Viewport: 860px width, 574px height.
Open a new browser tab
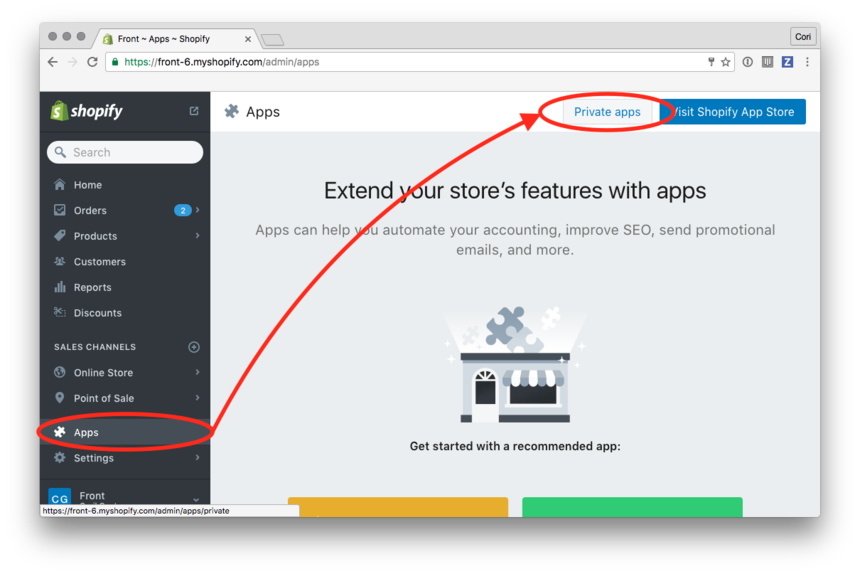273,39
